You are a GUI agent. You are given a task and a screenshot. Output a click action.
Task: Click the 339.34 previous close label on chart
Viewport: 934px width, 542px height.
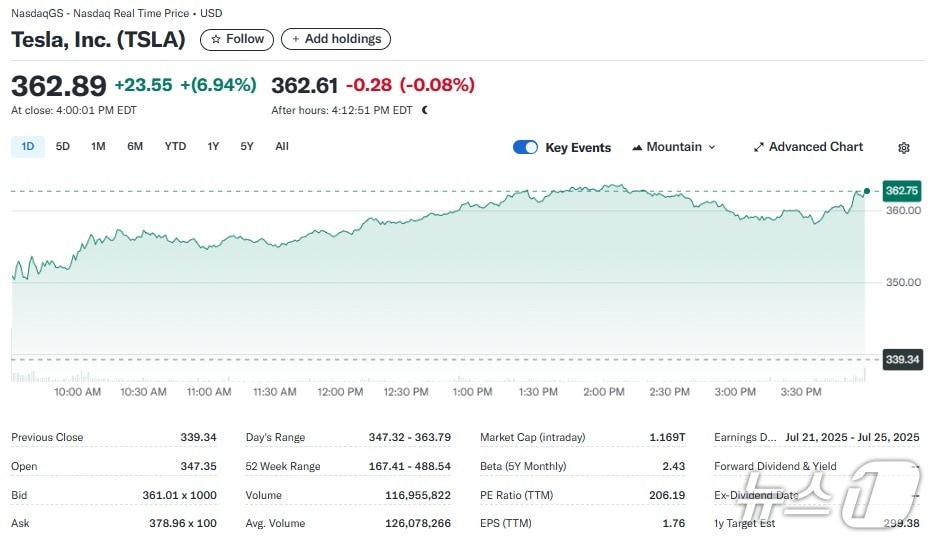(901, 359)
